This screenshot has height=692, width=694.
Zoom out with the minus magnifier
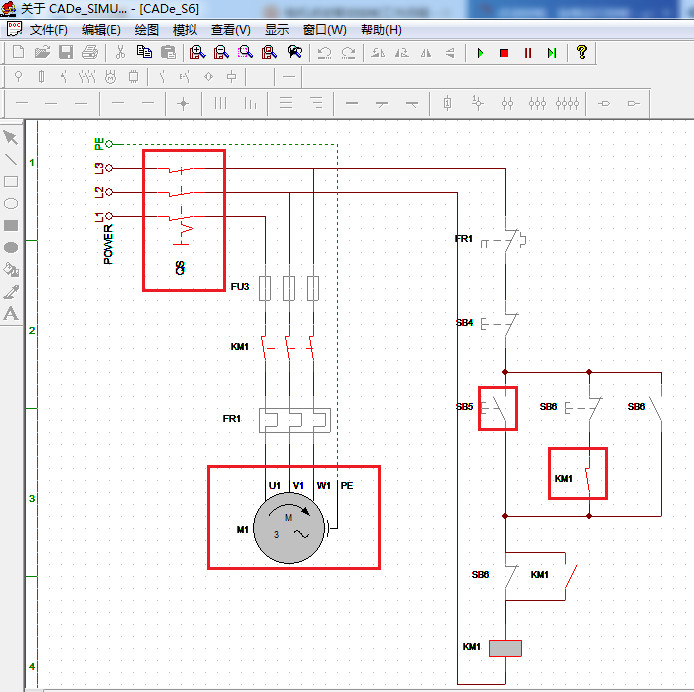point(221,52)
